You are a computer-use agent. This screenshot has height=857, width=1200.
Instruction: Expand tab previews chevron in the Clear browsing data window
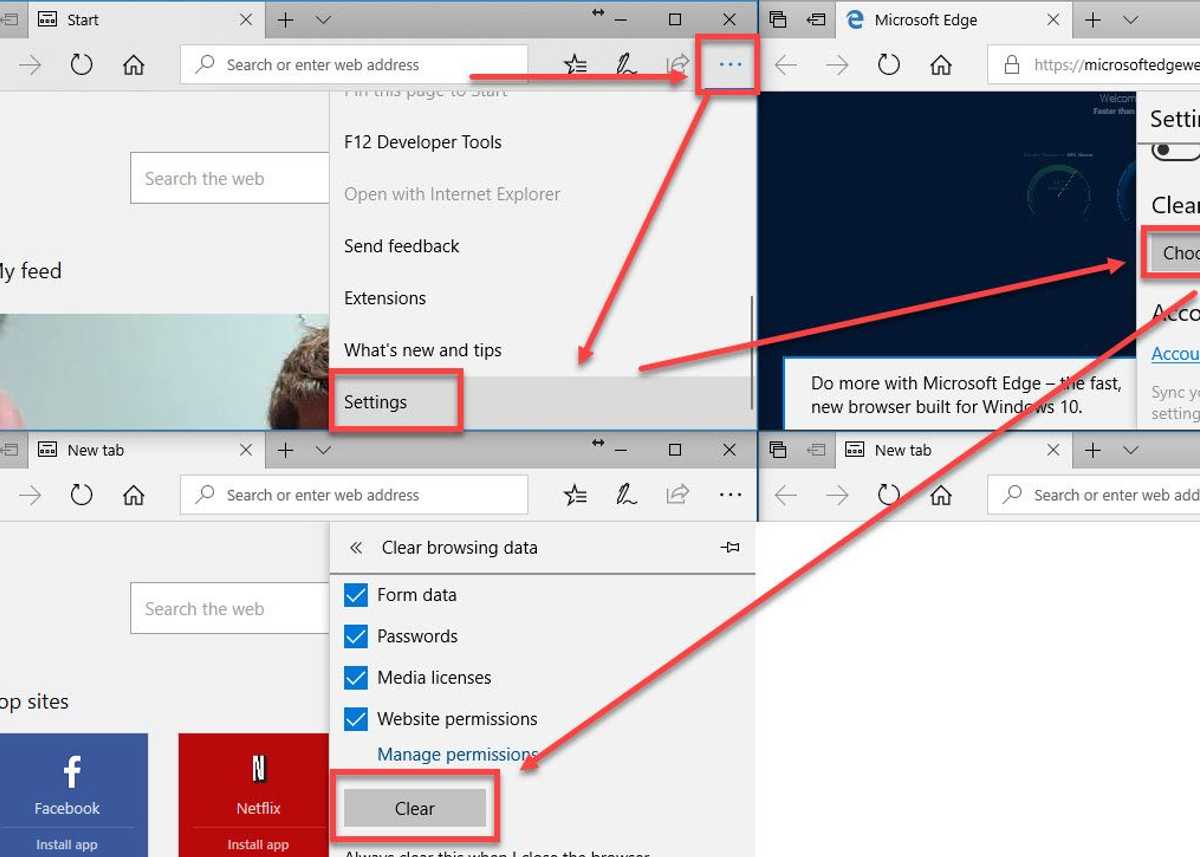point(323,450)
